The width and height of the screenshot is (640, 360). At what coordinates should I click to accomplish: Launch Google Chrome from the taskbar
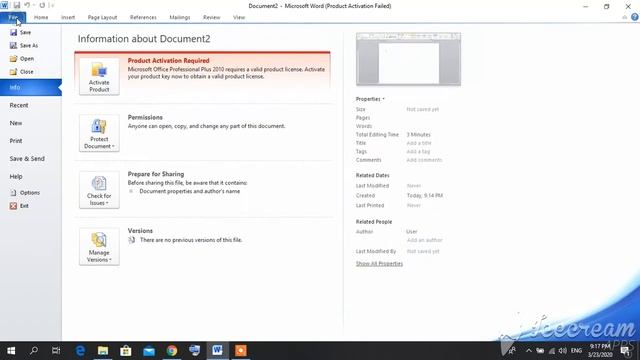[x=172, y=351]
